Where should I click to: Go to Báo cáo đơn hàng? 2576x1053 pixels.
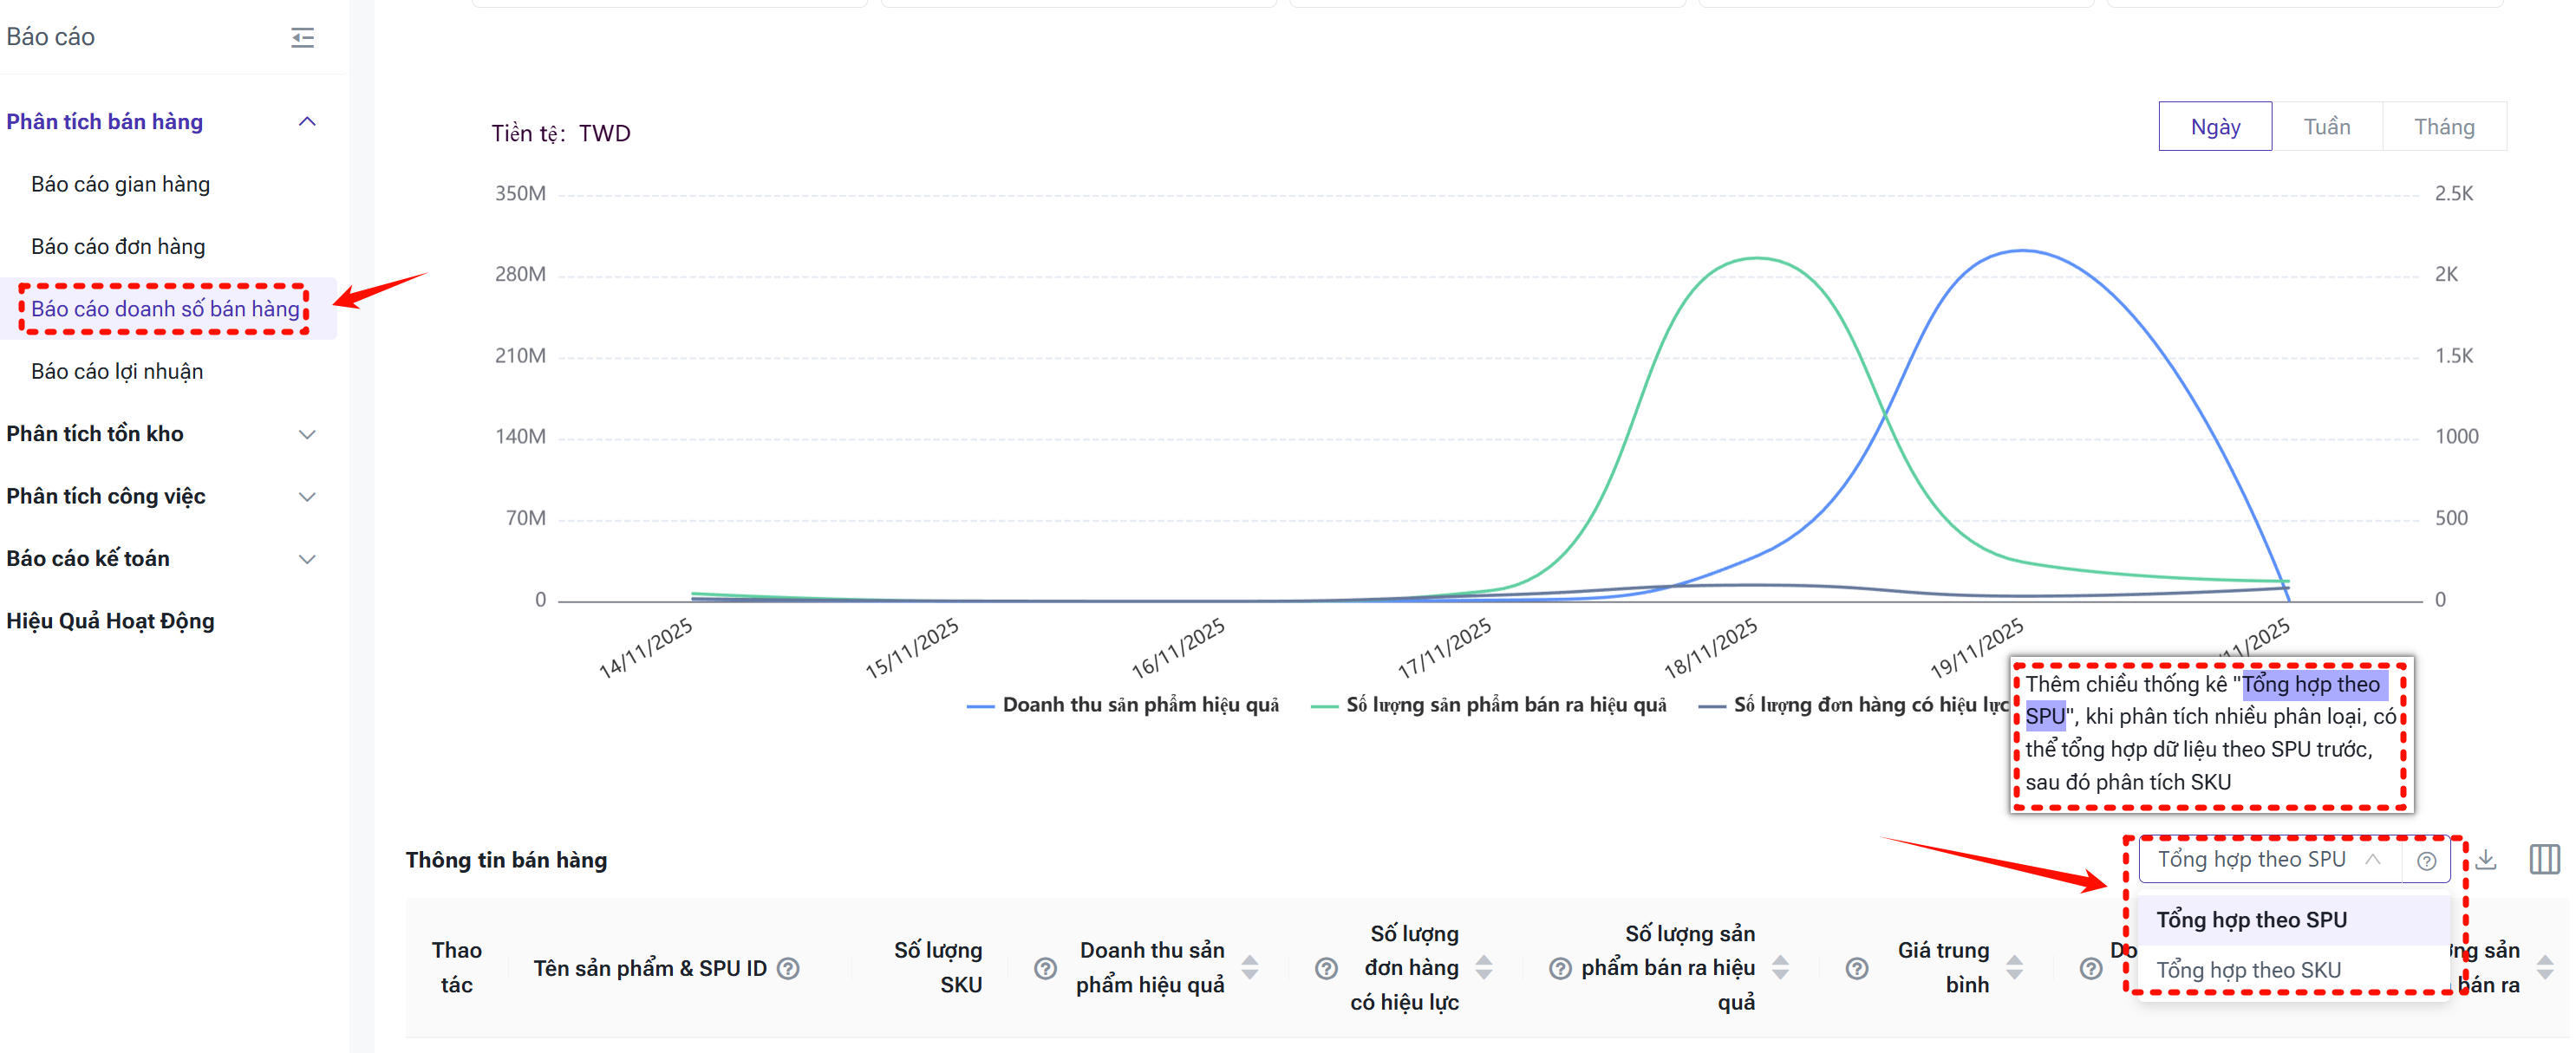[x=118, y=247]
